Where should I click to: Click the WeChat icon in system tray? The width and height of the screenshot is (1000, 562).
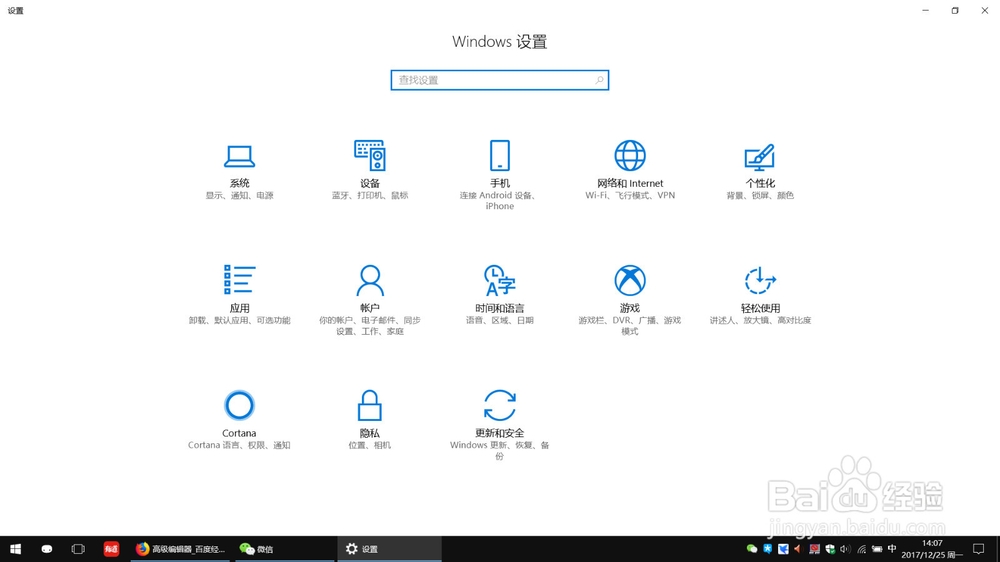coord(752,549)
